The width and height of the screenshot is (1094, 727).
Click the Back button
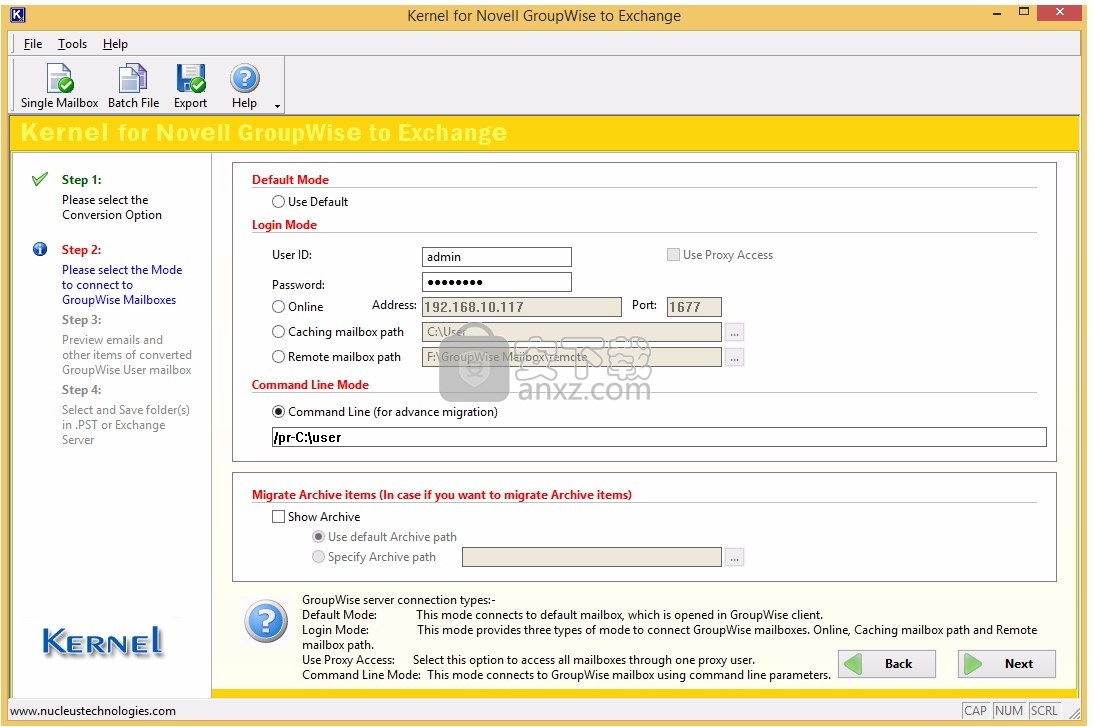point(887,664)
